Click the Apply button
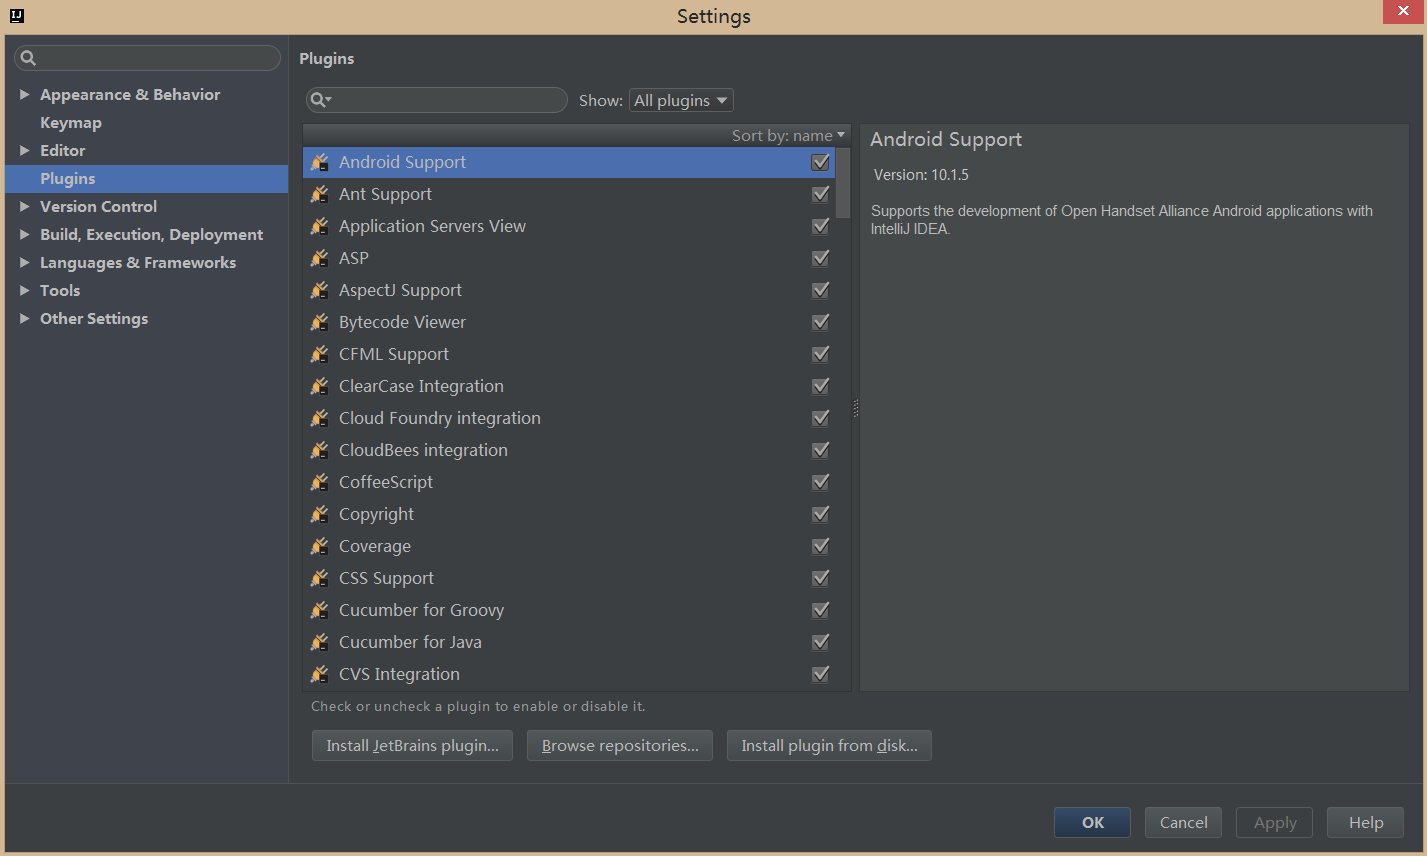Screen dimensions: 1427x856 [1274, 822]
